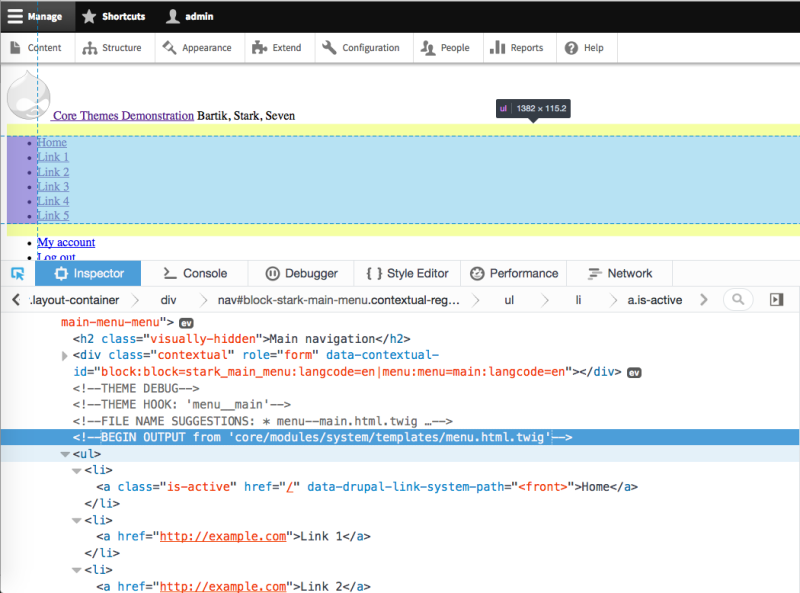Switch to the Inspector tab
Screen dimensions: 800x593
pyautogui.click(x=88, y=274)
